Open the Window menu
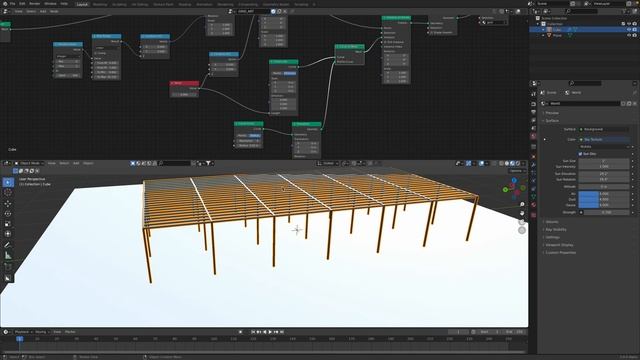Image resolution: width=640 pixels, height=360 pixels. point(51,3)
